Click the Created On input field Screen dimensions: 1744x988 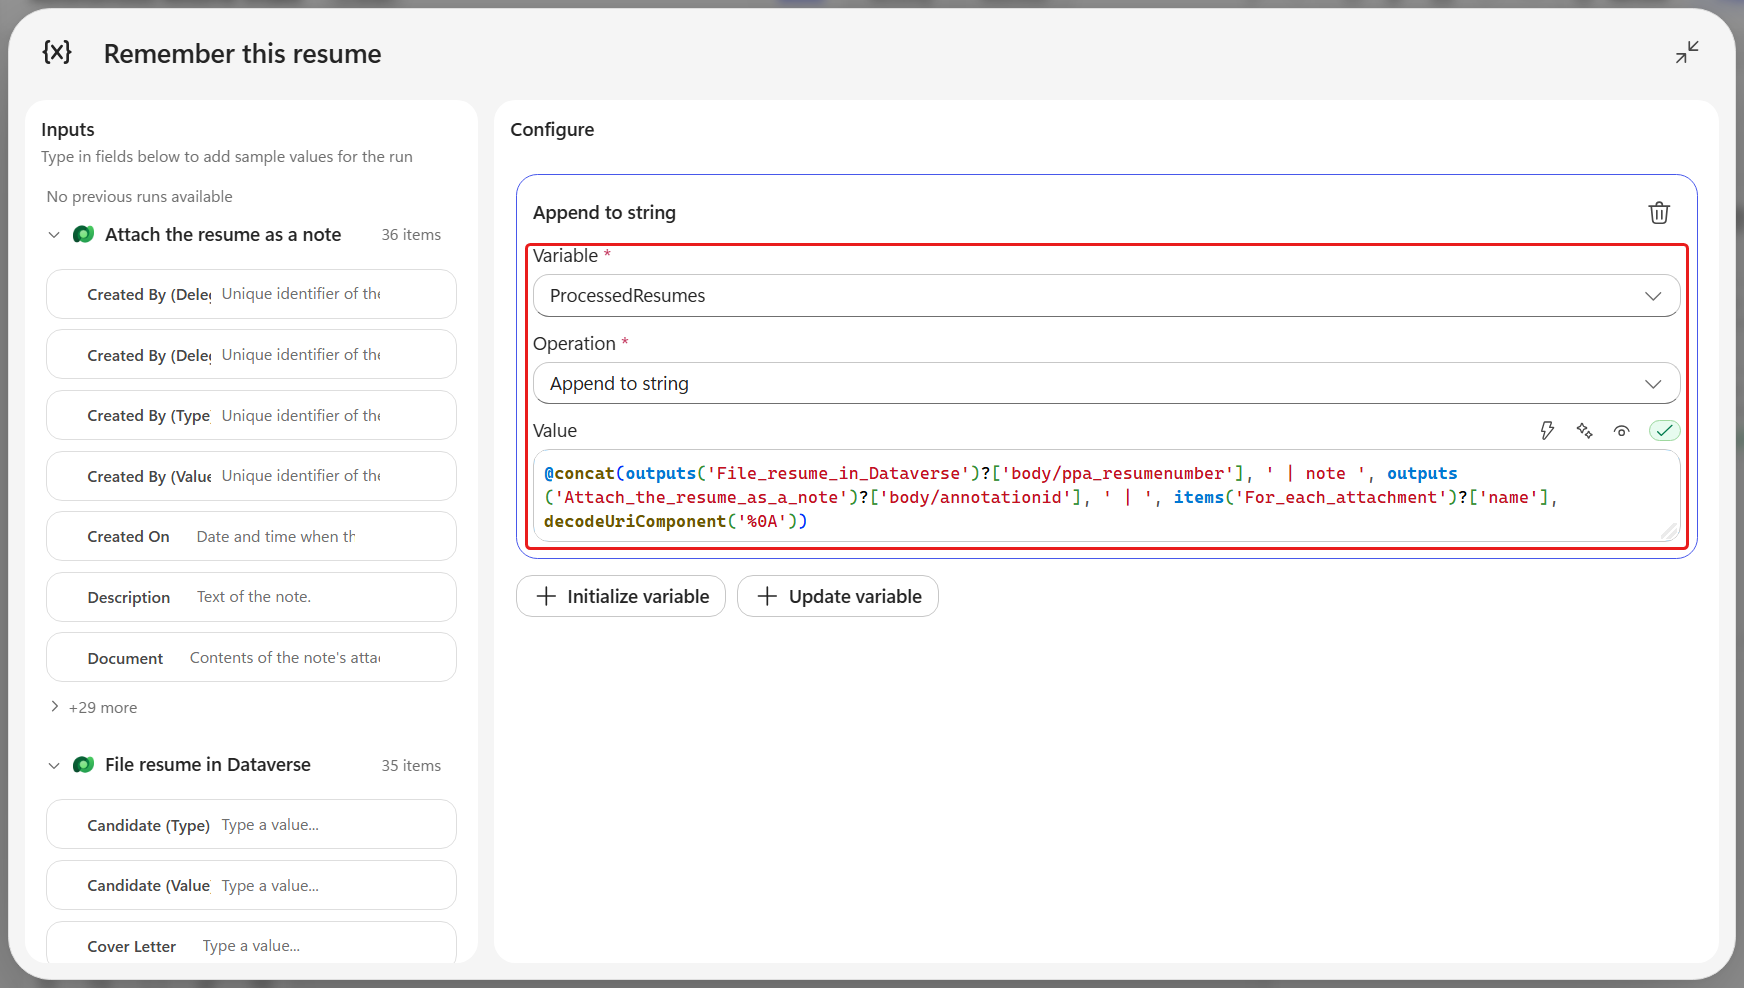click(x=251, y=536)
